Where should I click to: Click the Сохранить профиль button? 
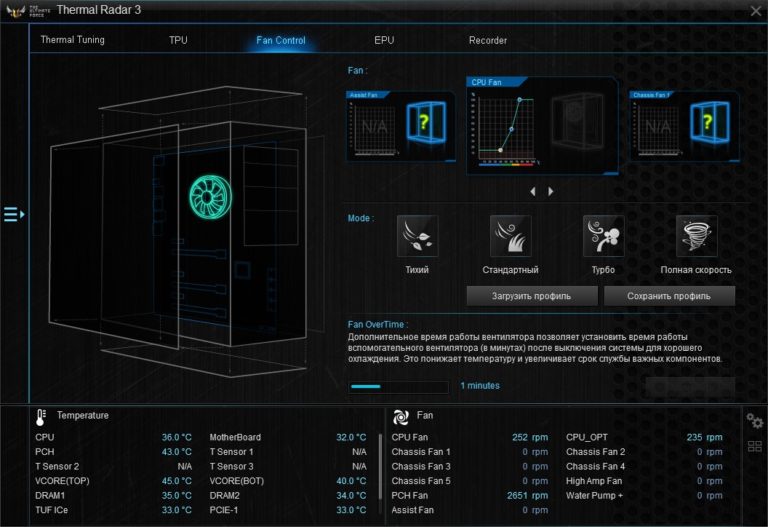pyautogui.click(x=669, y=296)
